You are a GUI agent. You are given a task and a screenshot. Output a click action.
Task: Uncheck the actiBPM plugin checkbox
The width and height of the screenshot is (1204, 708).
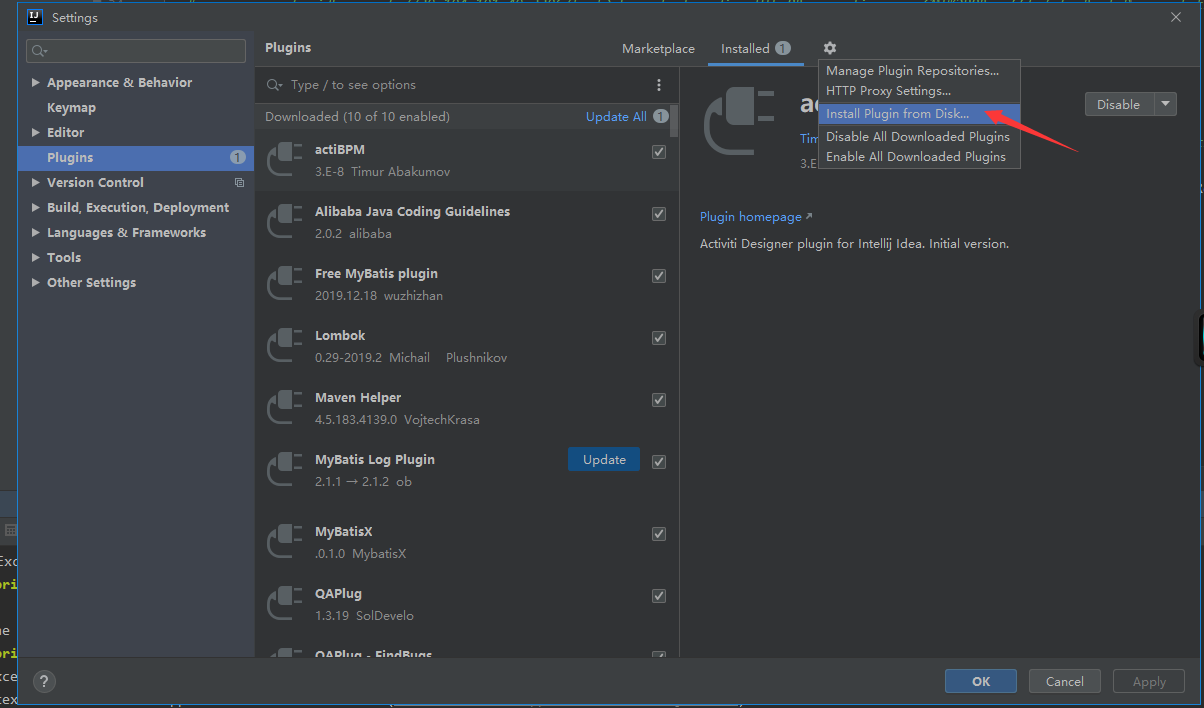659,152
